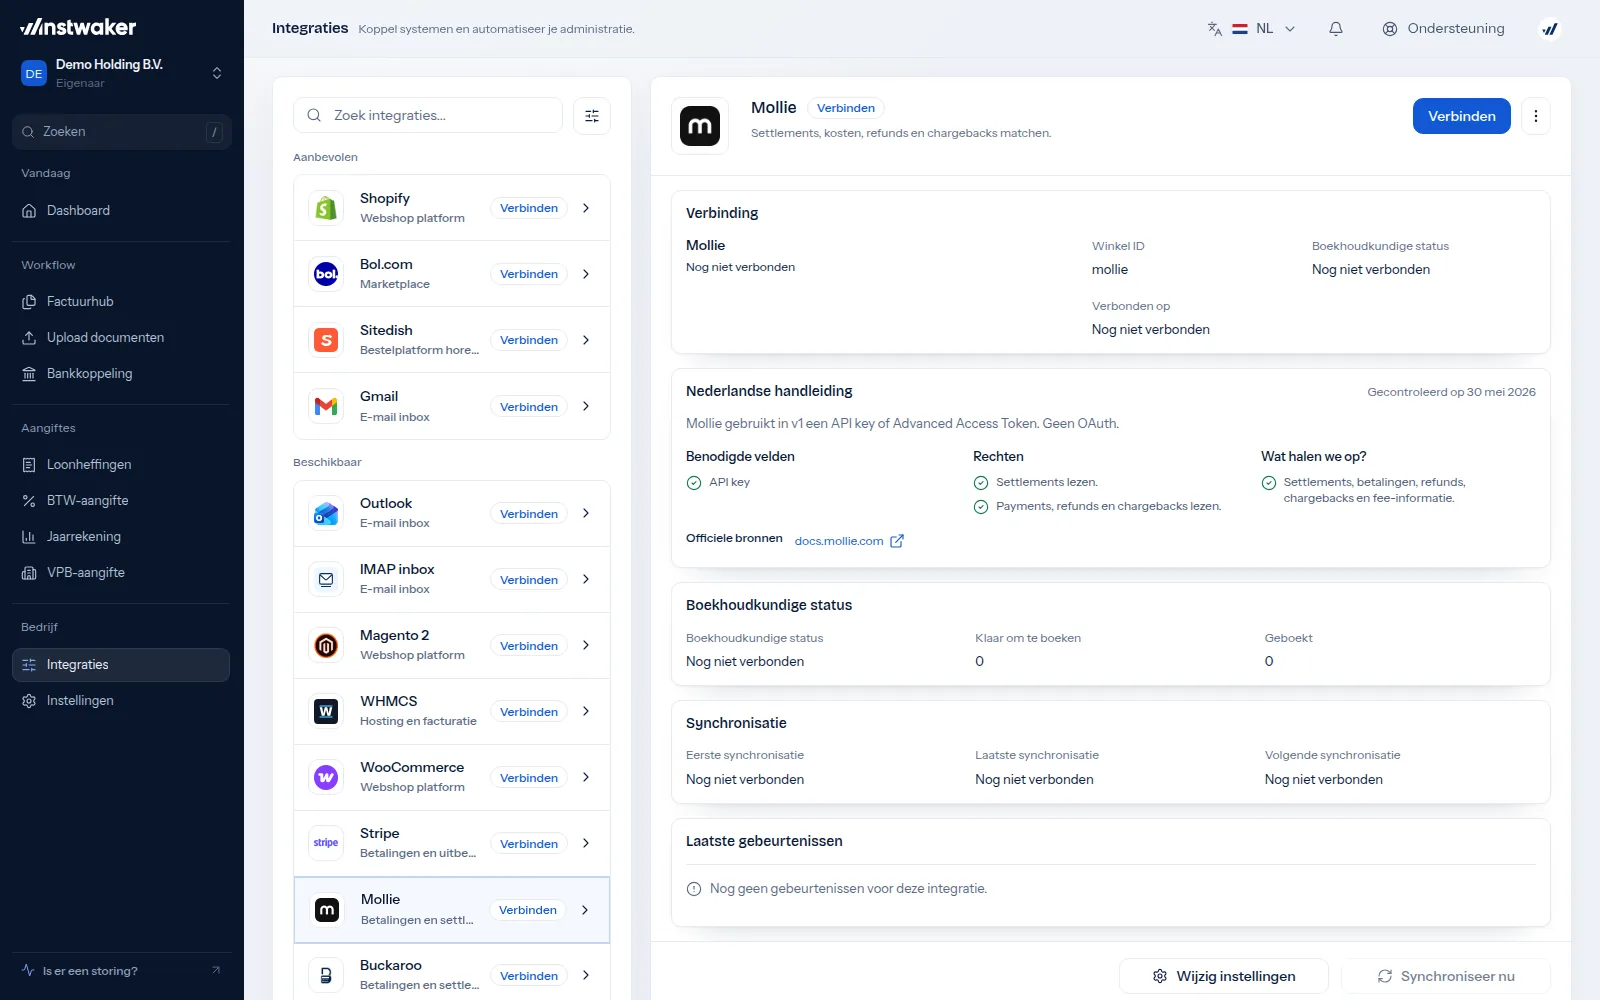Click the Mollie logo in integrations list
Viewport: 1600px width, 1000px height.
point(327,910)
